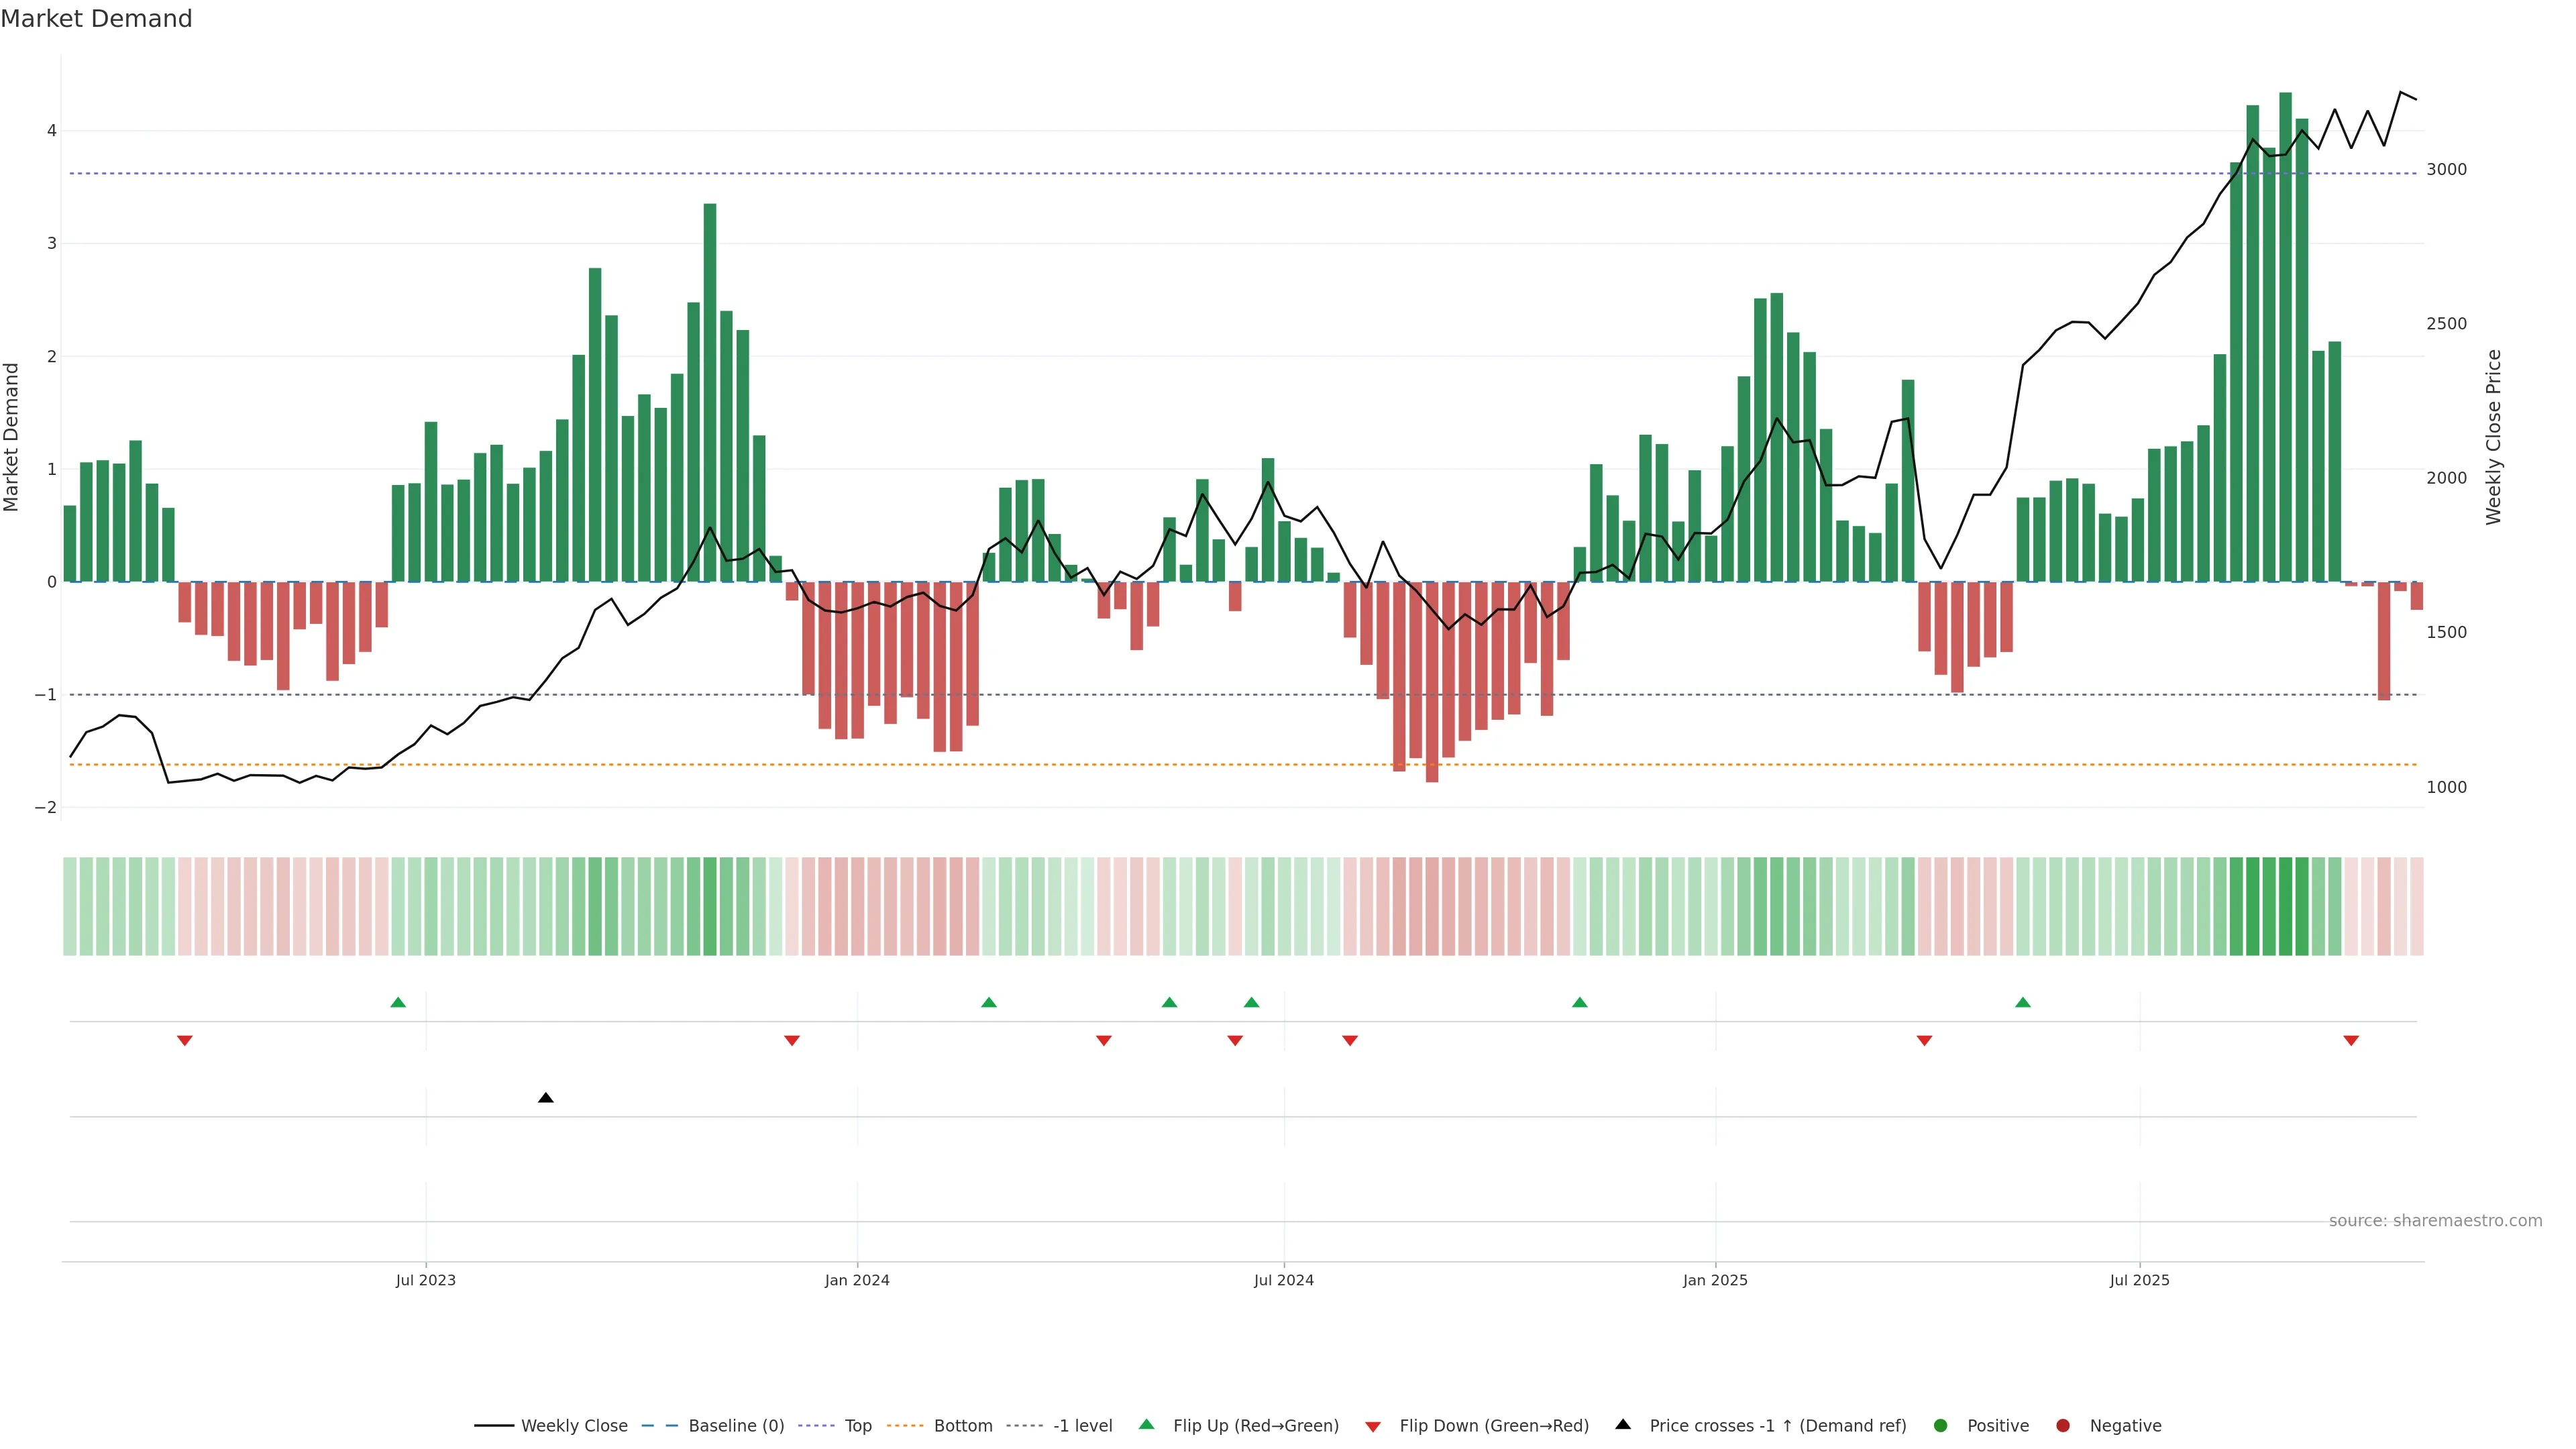The height and width of the screenshot is (1449, 2576).
Task: Click the red Flip Down triangle icon in the legend
Action: 1373,1426
